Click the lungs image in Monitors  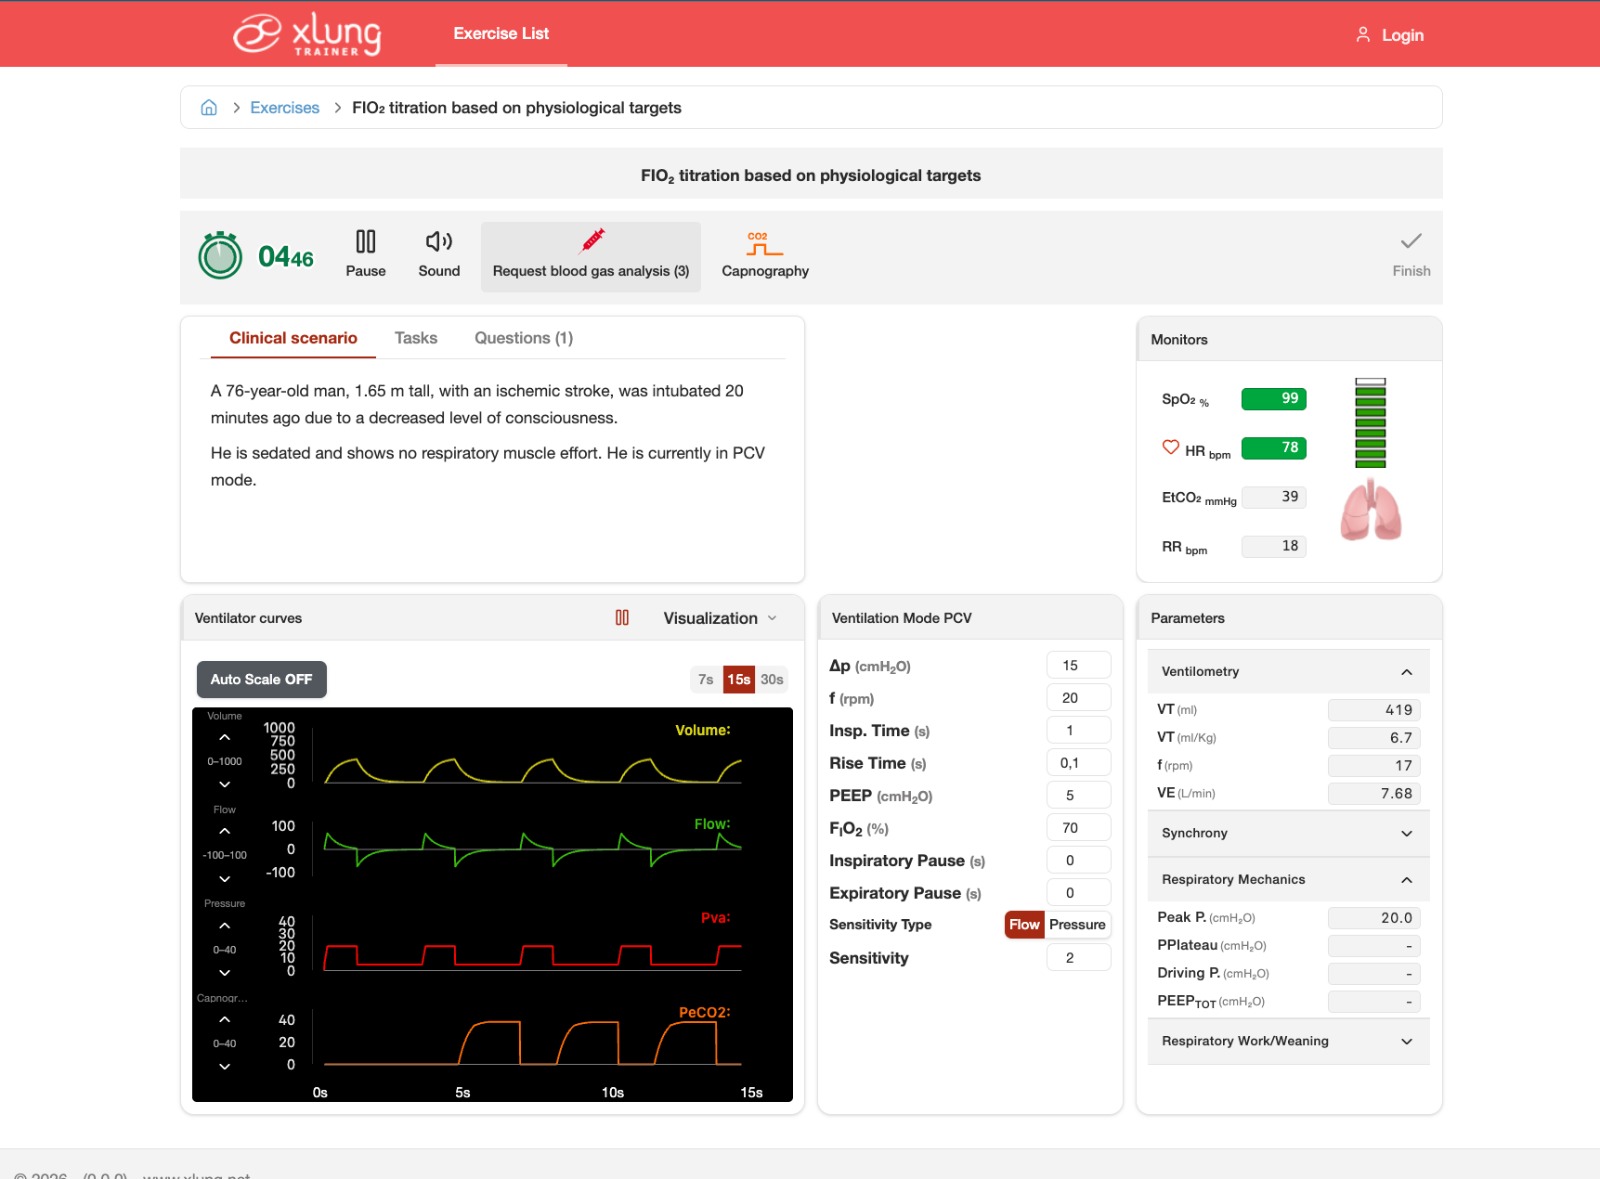click(x=1370, y=510)
